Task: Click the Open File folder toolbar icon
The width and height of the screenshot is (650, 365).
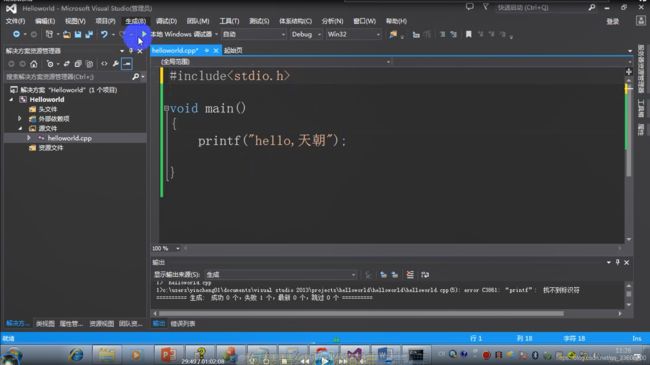Action: click(x=66, y=34)
